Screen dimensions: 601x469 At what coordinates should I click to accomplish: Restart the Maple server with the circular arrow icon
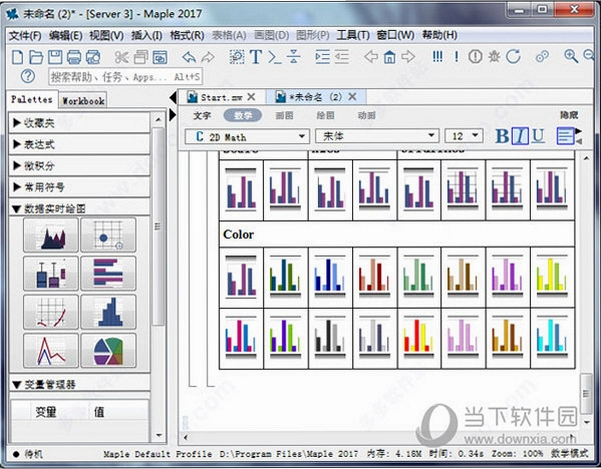513,57
